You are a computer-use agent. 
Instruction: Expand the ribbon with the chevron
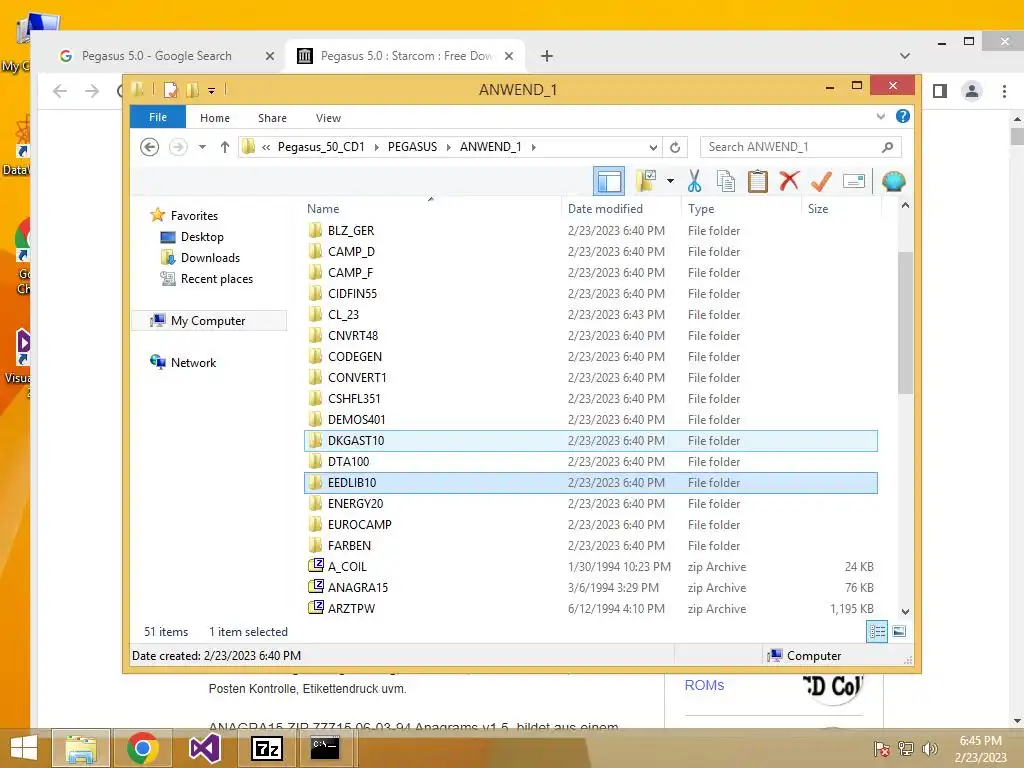(x=881, y=117)
